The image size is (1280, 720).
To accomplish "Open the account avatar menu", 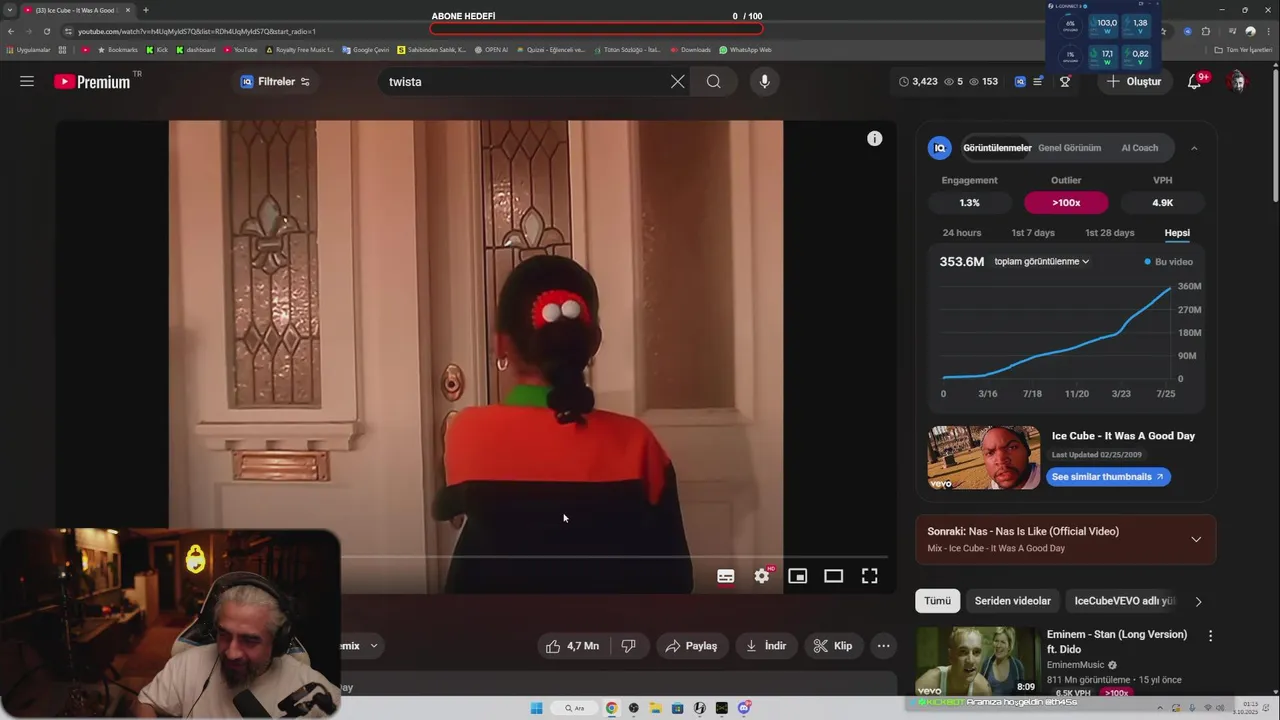I will click(x=1237, y=81).
